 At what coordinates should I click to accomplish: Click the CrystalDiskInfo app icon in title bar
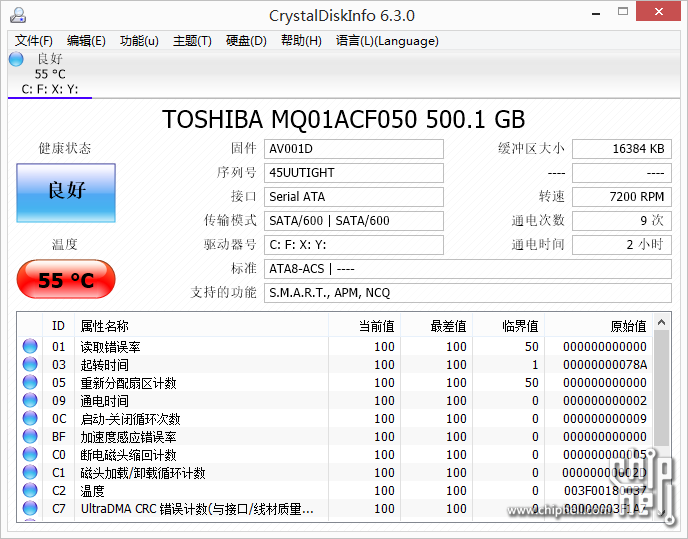pyautogui.click(x=18, y=15)
